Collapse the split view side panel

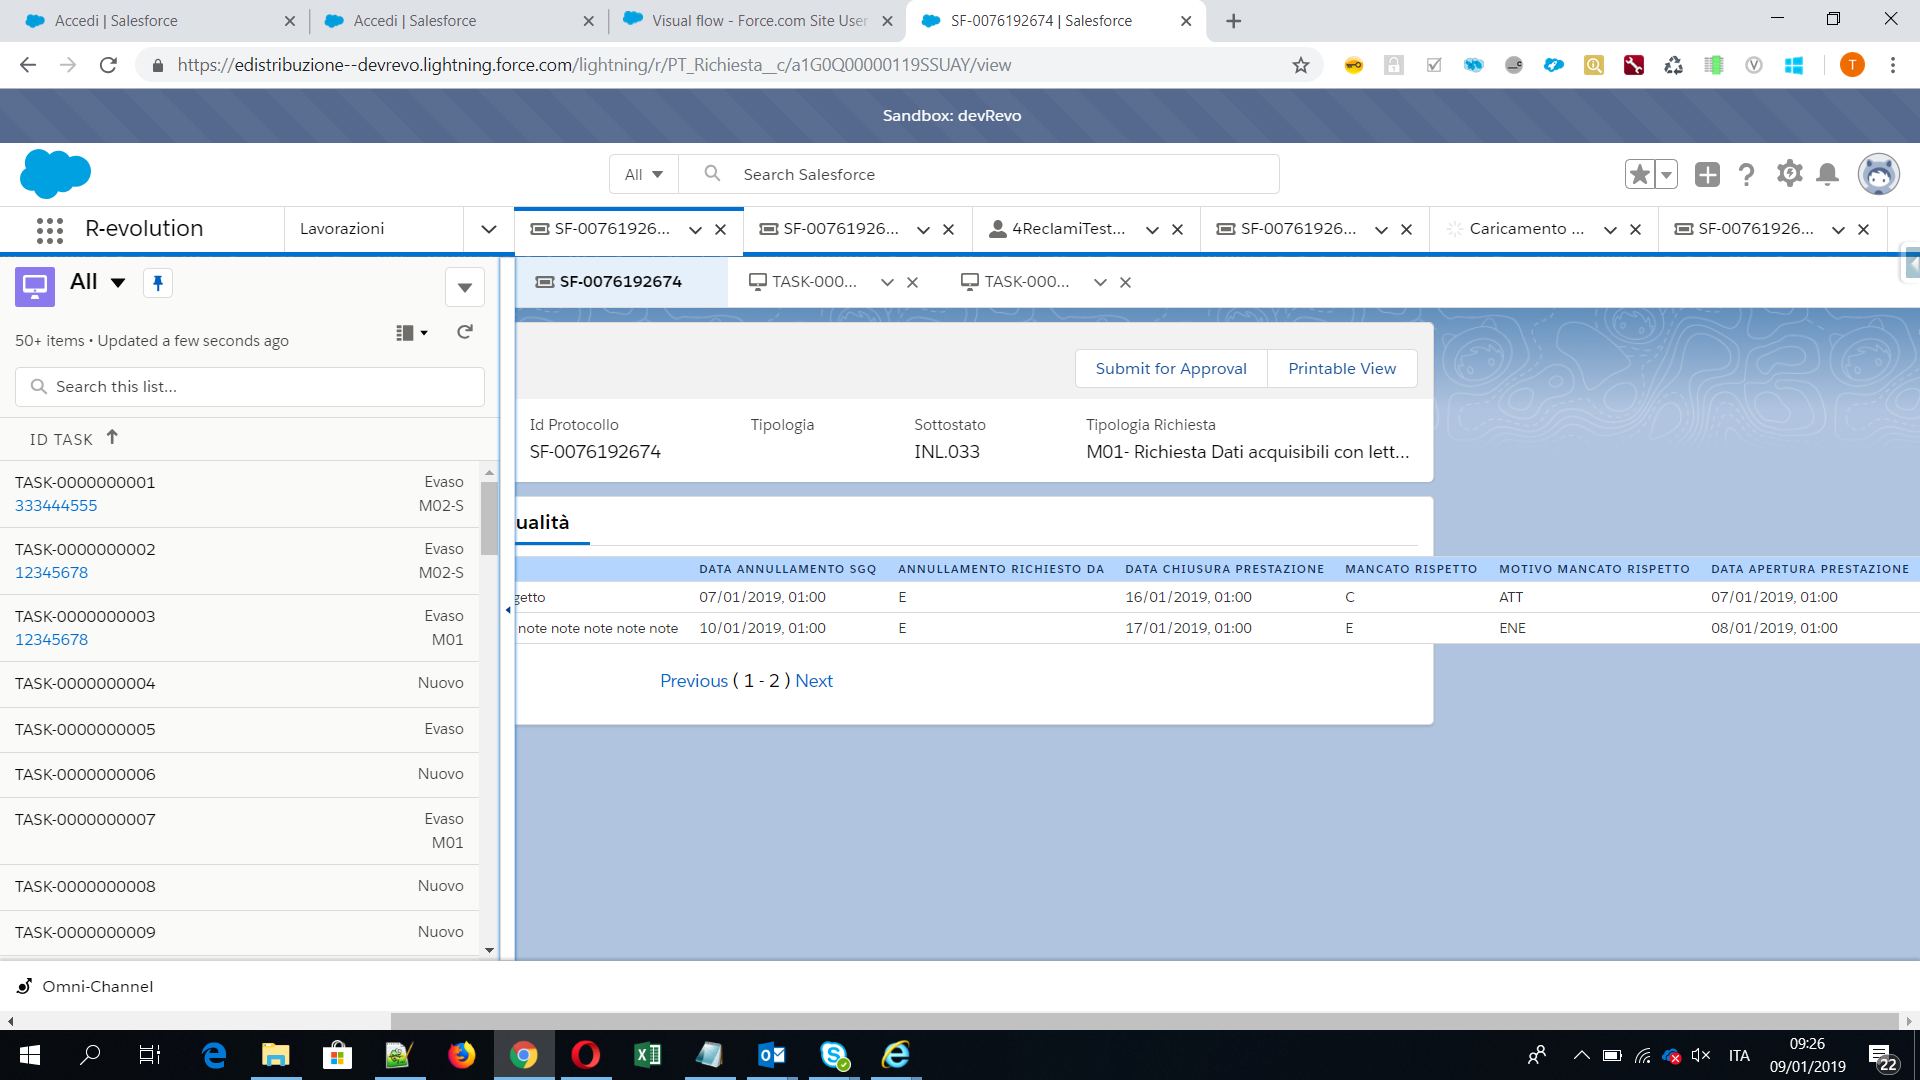(508, 609)
